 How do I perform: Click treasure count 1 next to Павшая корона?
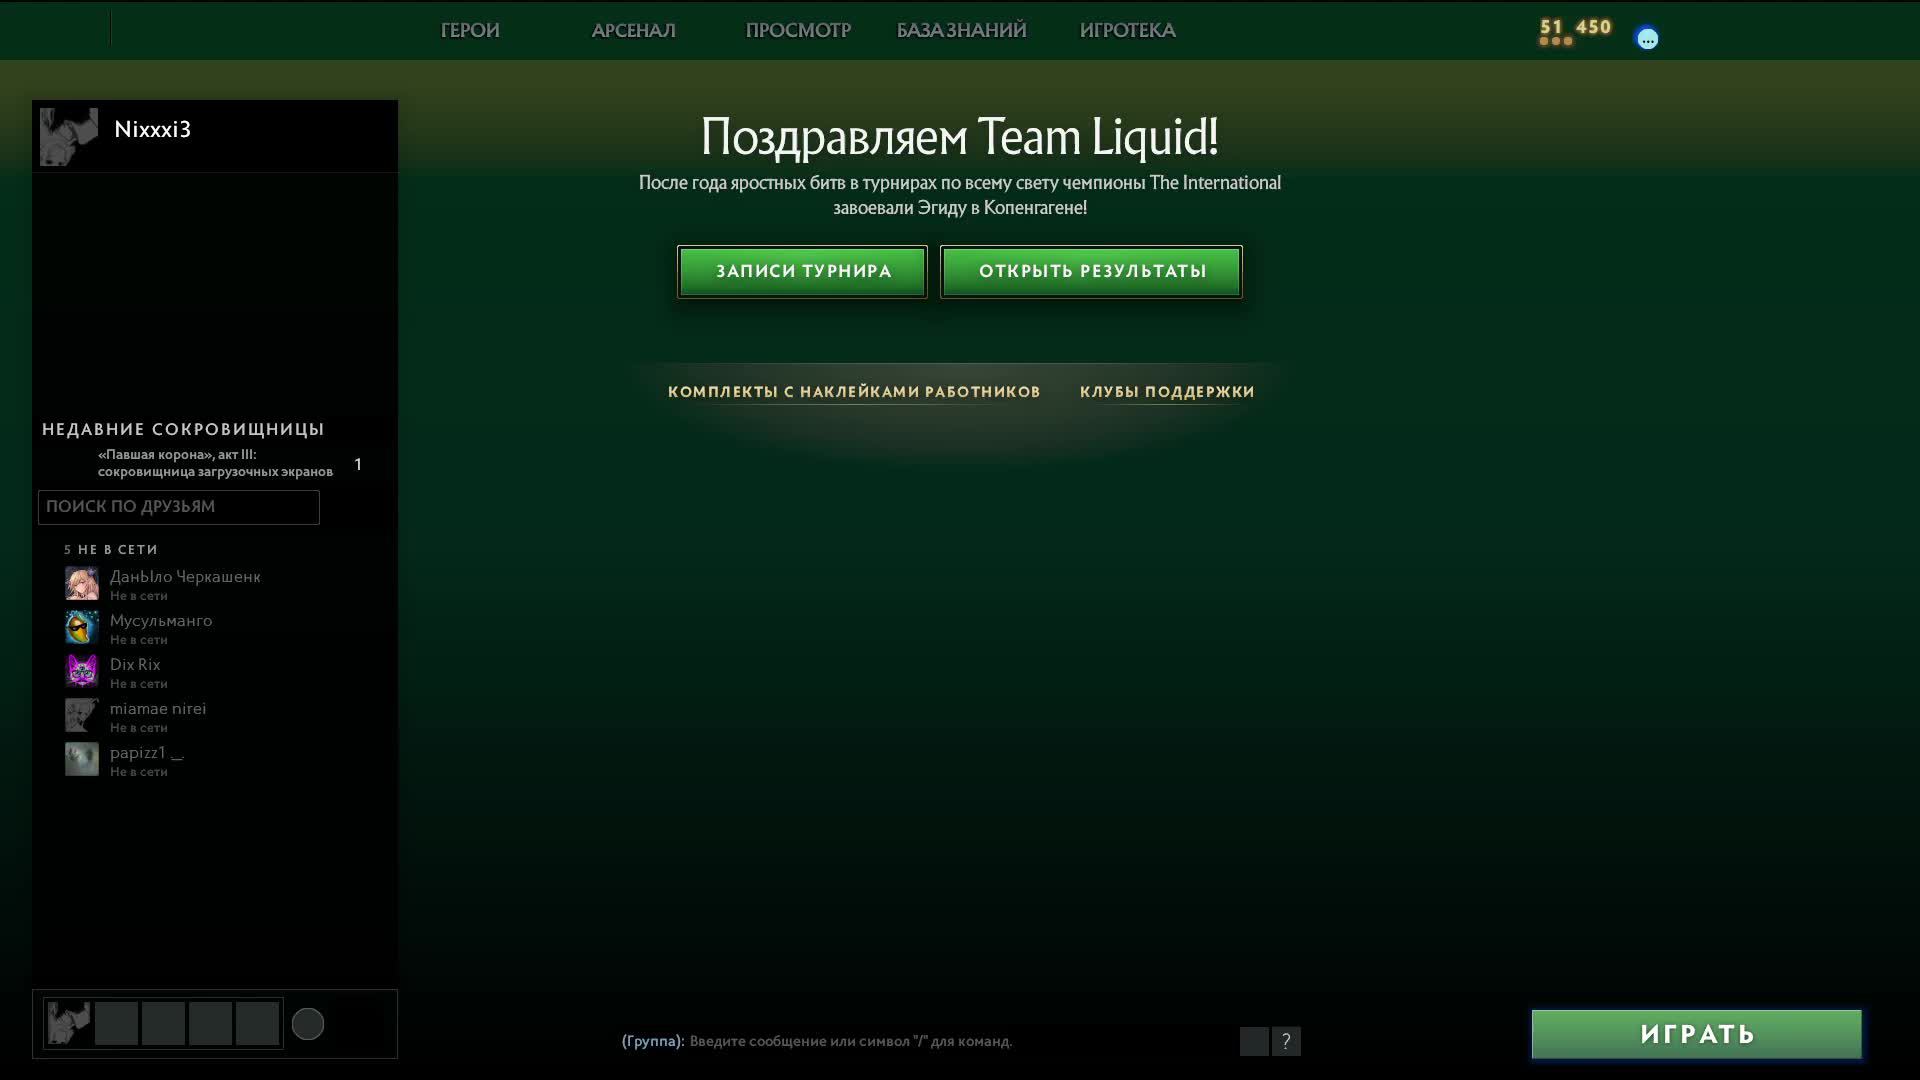[x=358, y=464]
